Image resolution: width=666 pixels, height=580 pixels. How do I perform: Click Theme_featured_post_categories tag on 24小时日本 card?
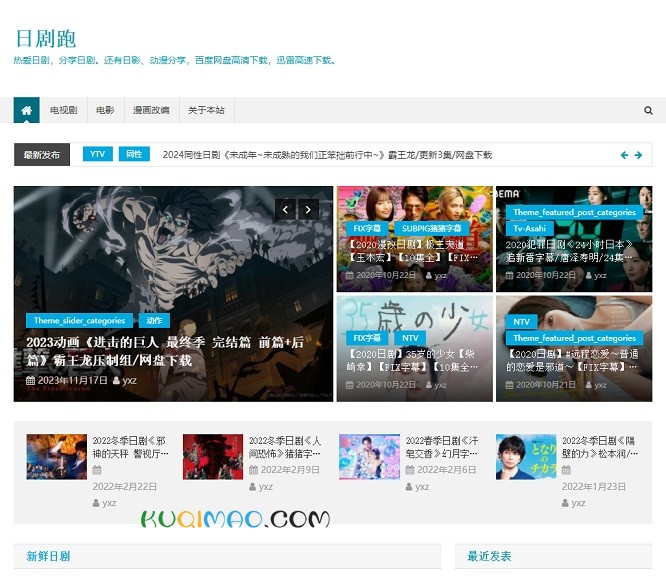point(574,212)
